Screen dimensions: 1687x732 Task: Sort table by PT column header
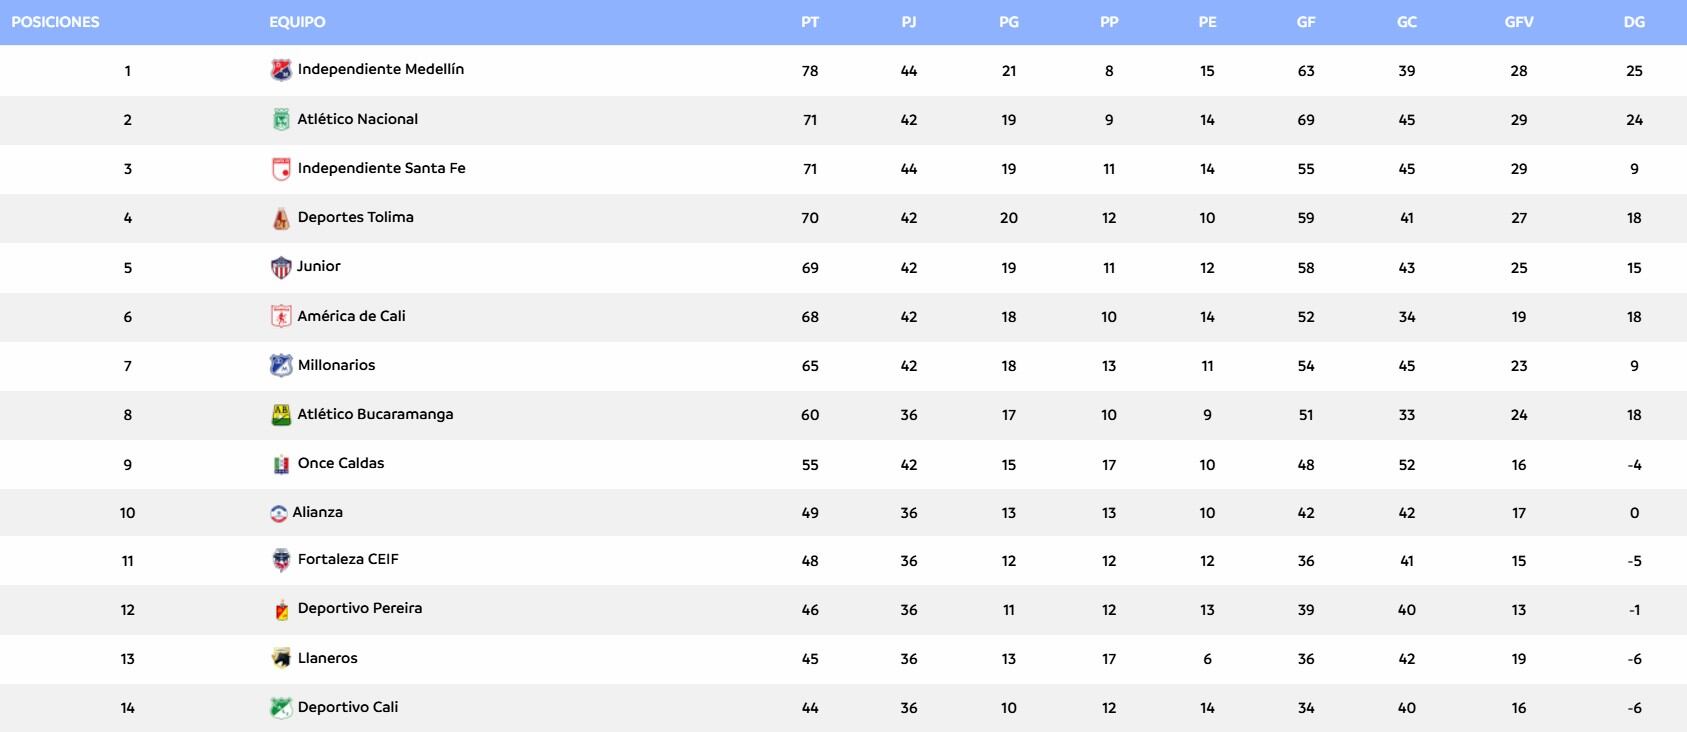point(810,22)
